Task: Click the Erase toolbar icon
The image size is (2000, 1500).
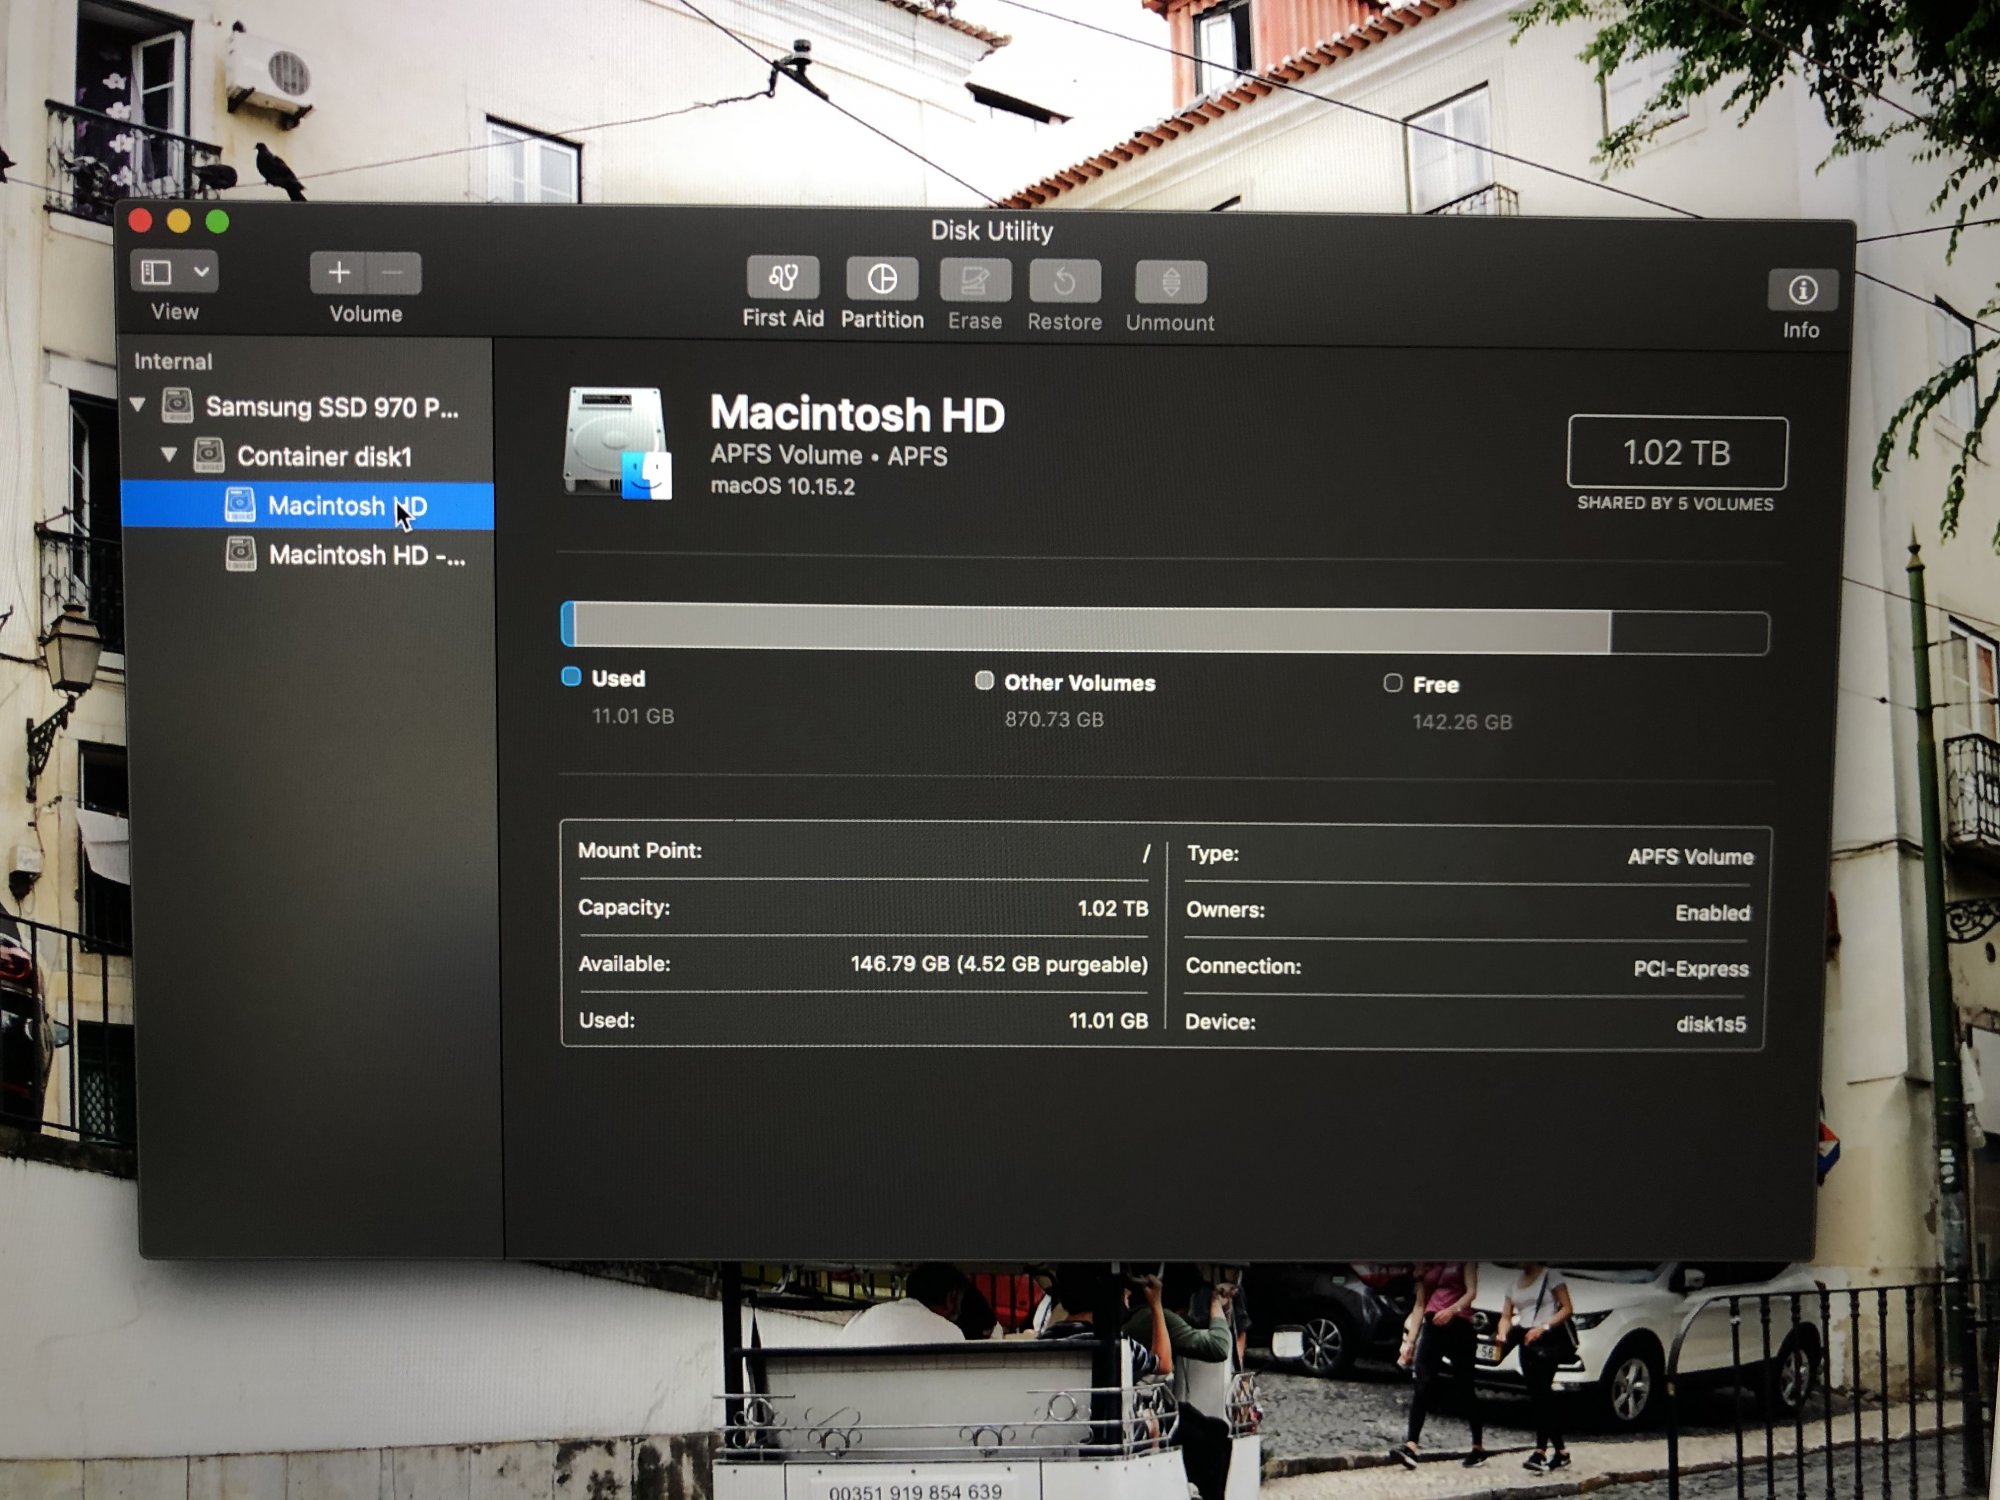Action: click(x=974, y=281)
